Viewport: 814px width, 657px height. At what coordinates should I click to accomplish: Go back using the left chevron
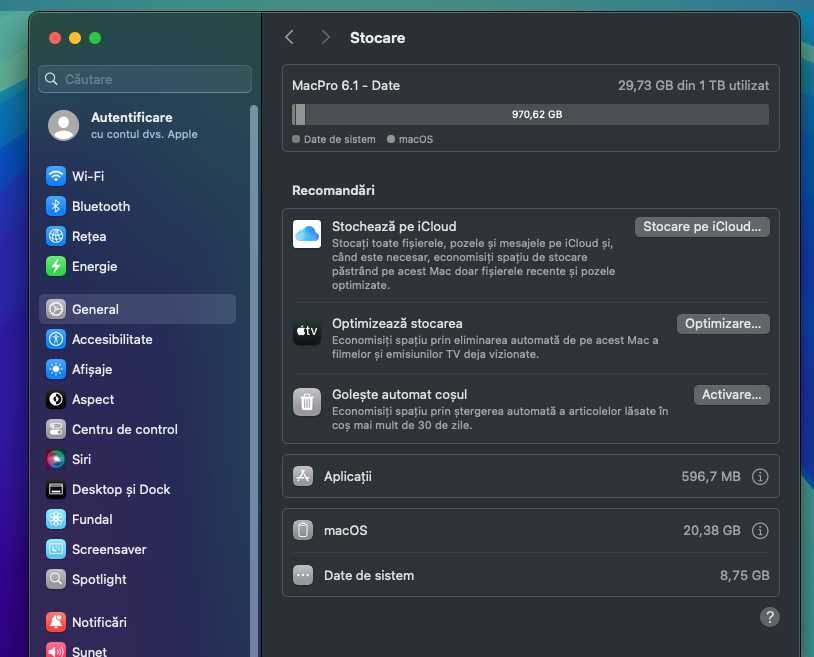click(290, 38)
